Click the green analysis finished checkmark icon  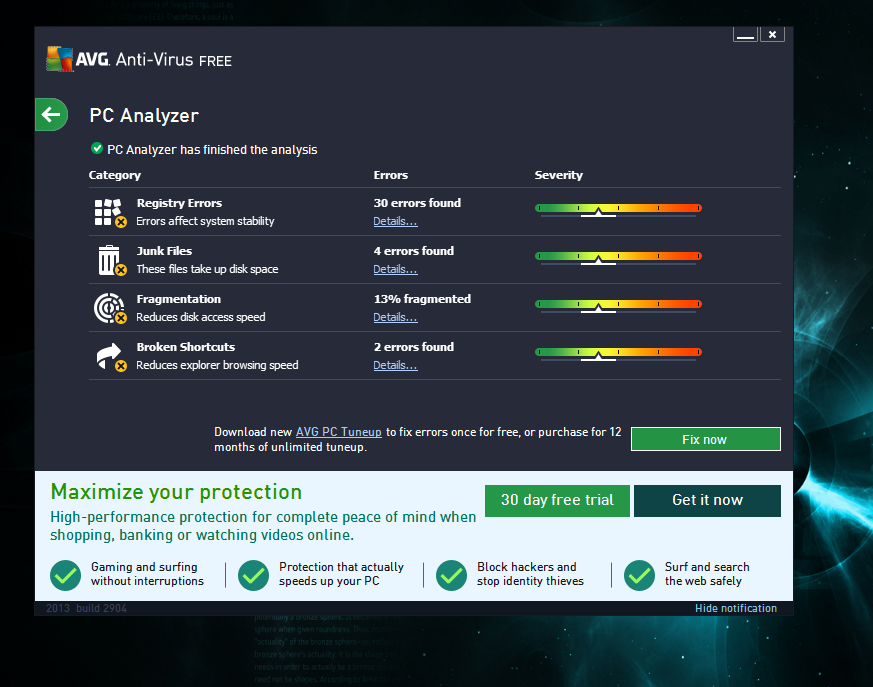[97, 149]
